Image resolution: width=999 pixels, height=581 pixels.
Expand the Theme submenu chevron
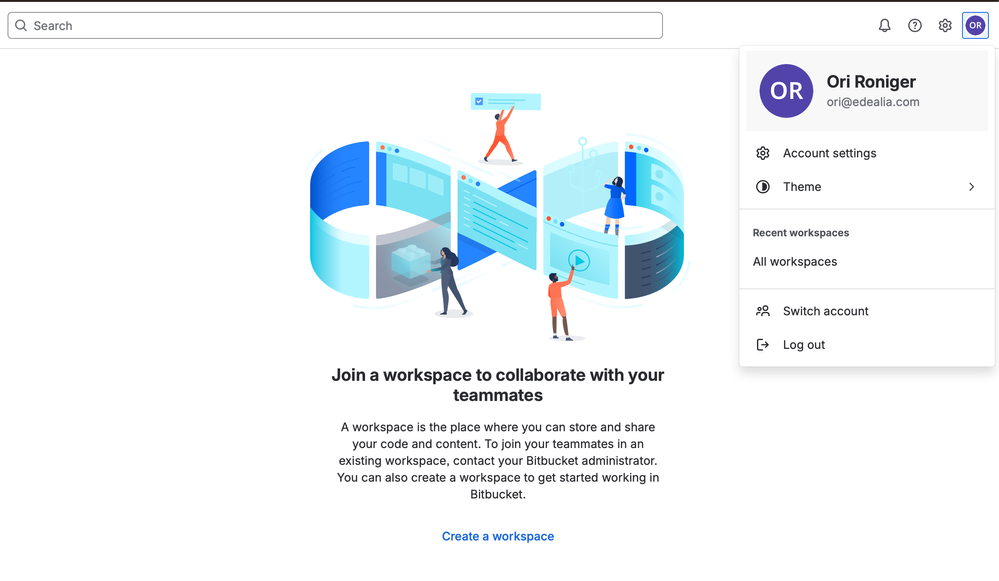click(972, 187)
